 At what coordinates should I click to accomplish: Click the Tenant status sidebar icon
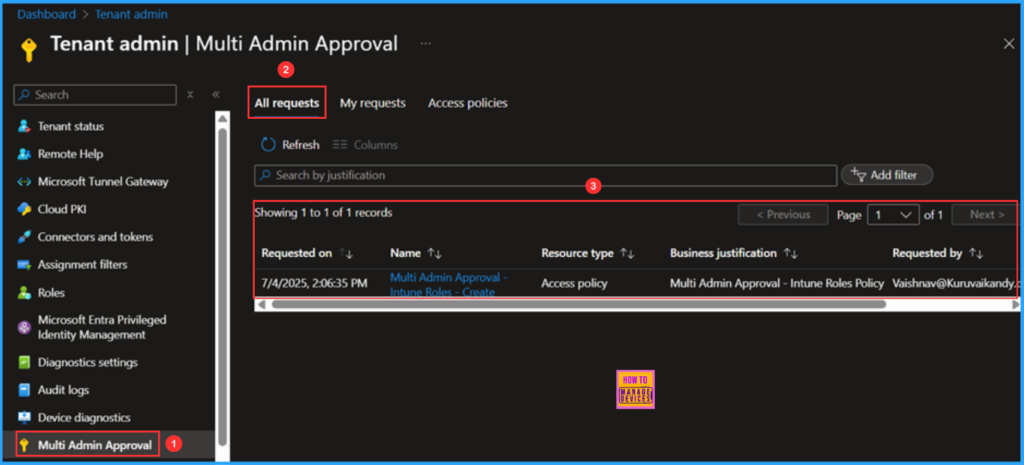(24, 126)
